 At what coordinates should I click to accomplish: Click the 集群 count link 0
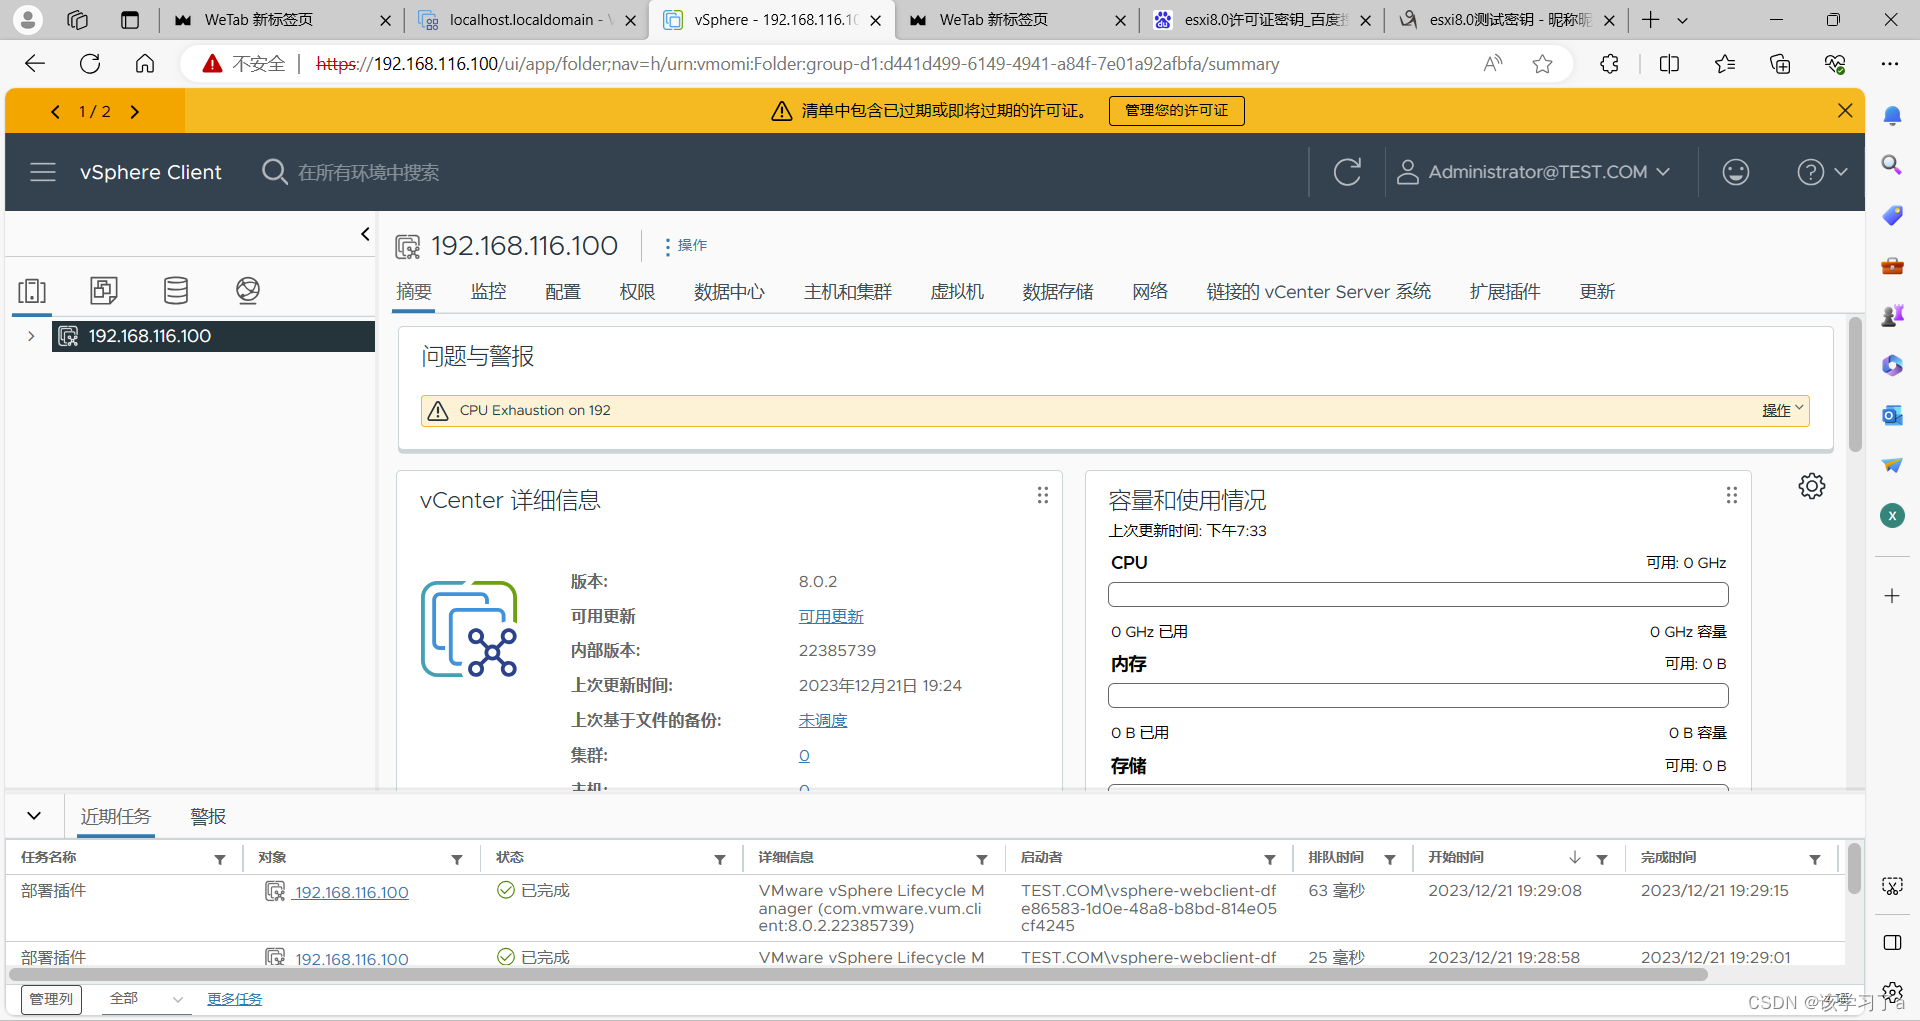pyautogui.click(x=804, y=756)
